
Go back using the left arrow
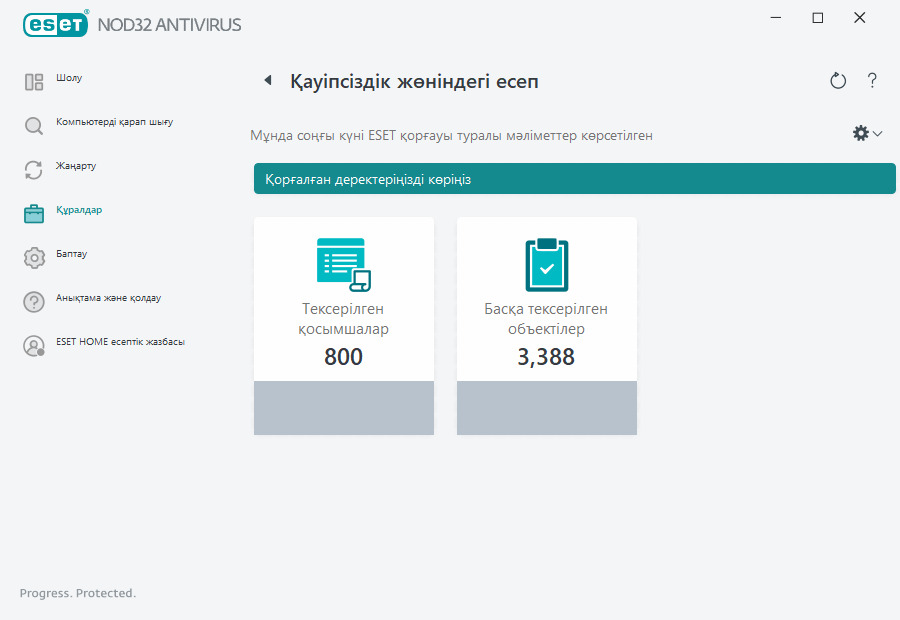(x=267, y=81)
